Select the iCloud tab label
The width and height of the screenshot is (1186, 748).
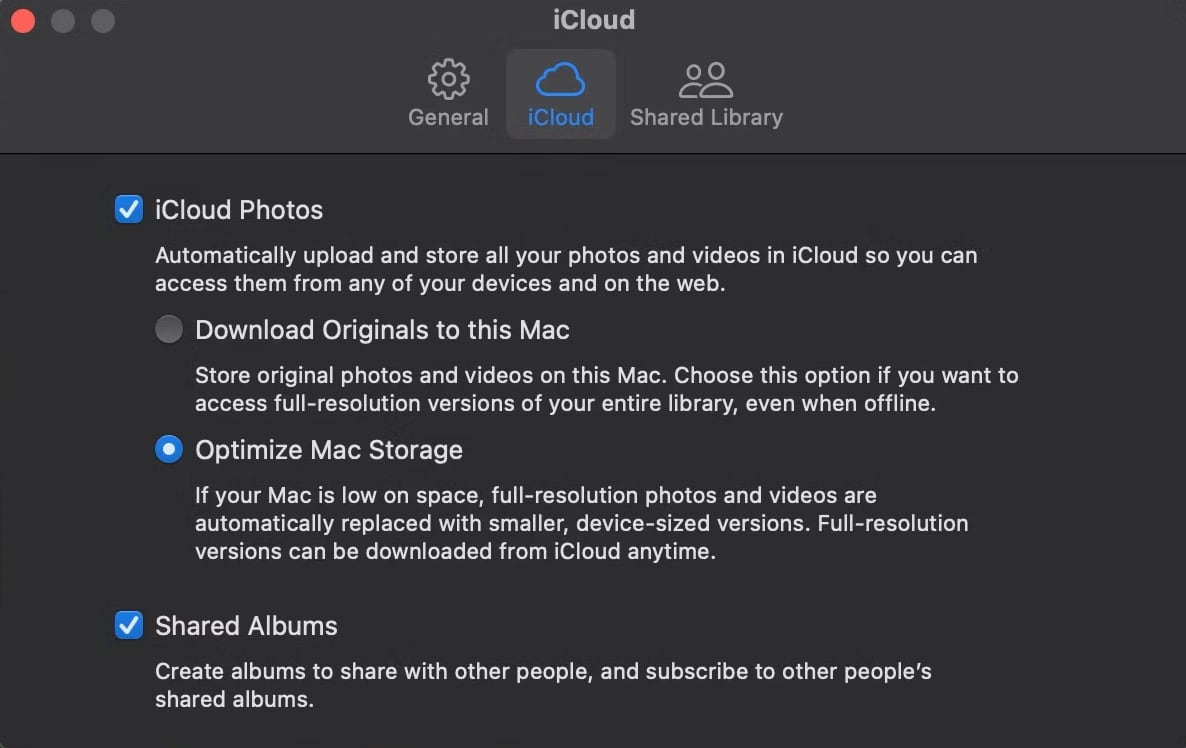(560, 117)
